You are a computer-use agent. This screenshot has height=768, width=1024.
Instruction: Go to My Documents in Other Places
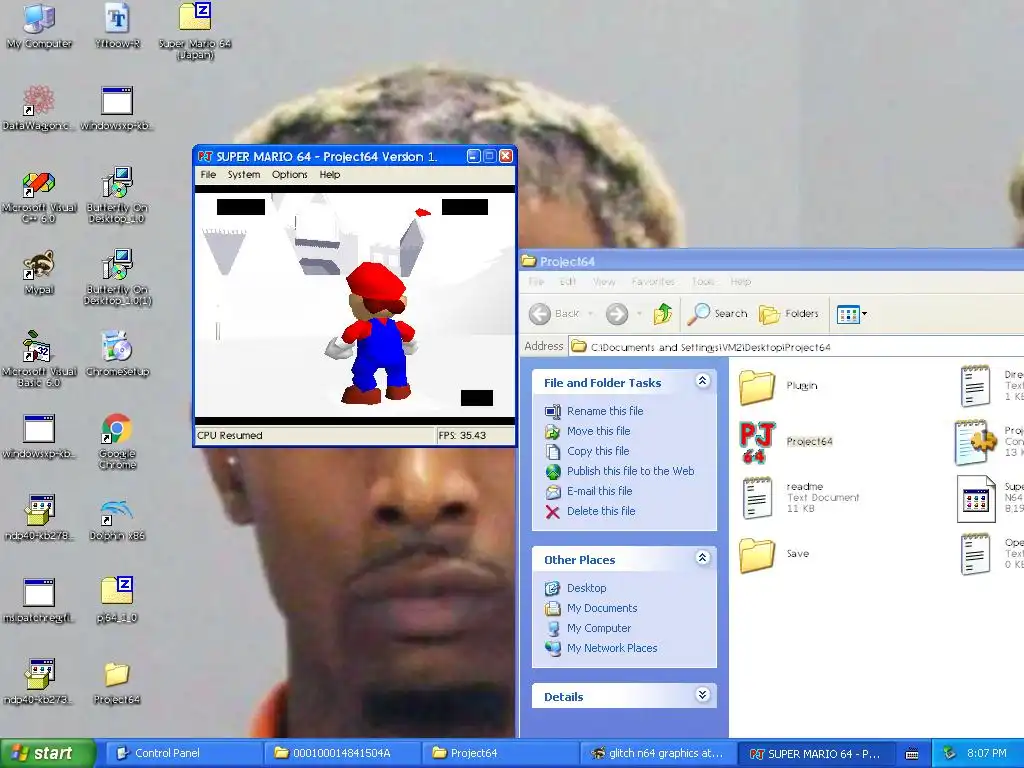[x=602, y=608]
